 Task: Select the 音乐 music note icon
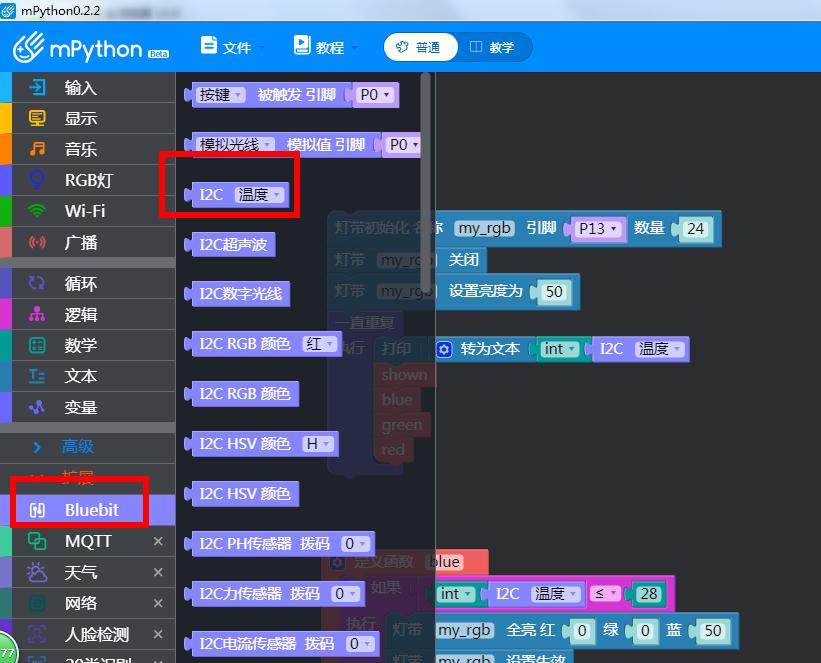[37, 149]
